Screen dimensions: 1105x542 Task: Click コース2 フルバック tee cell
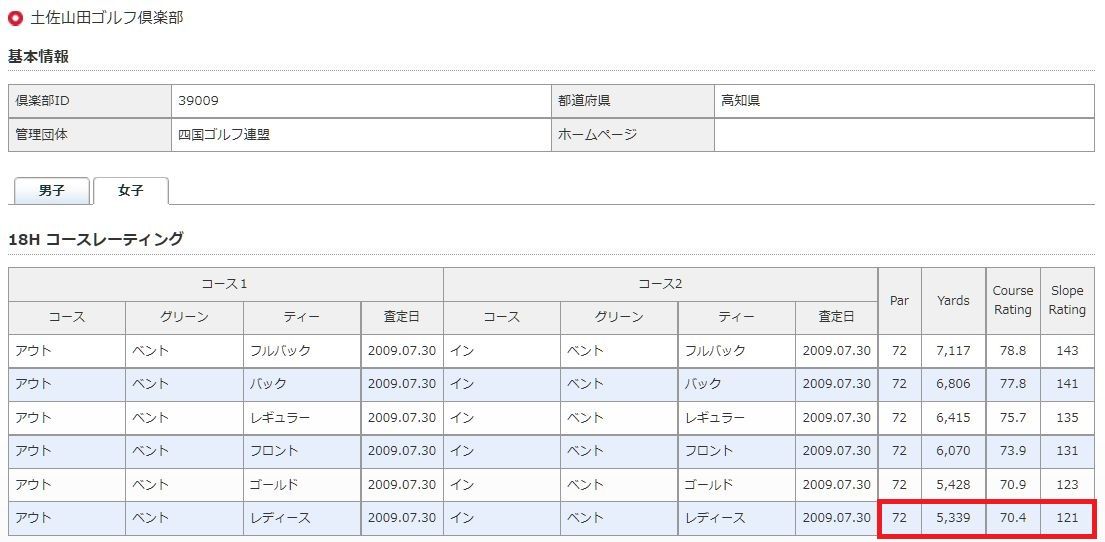pos(736,350)
